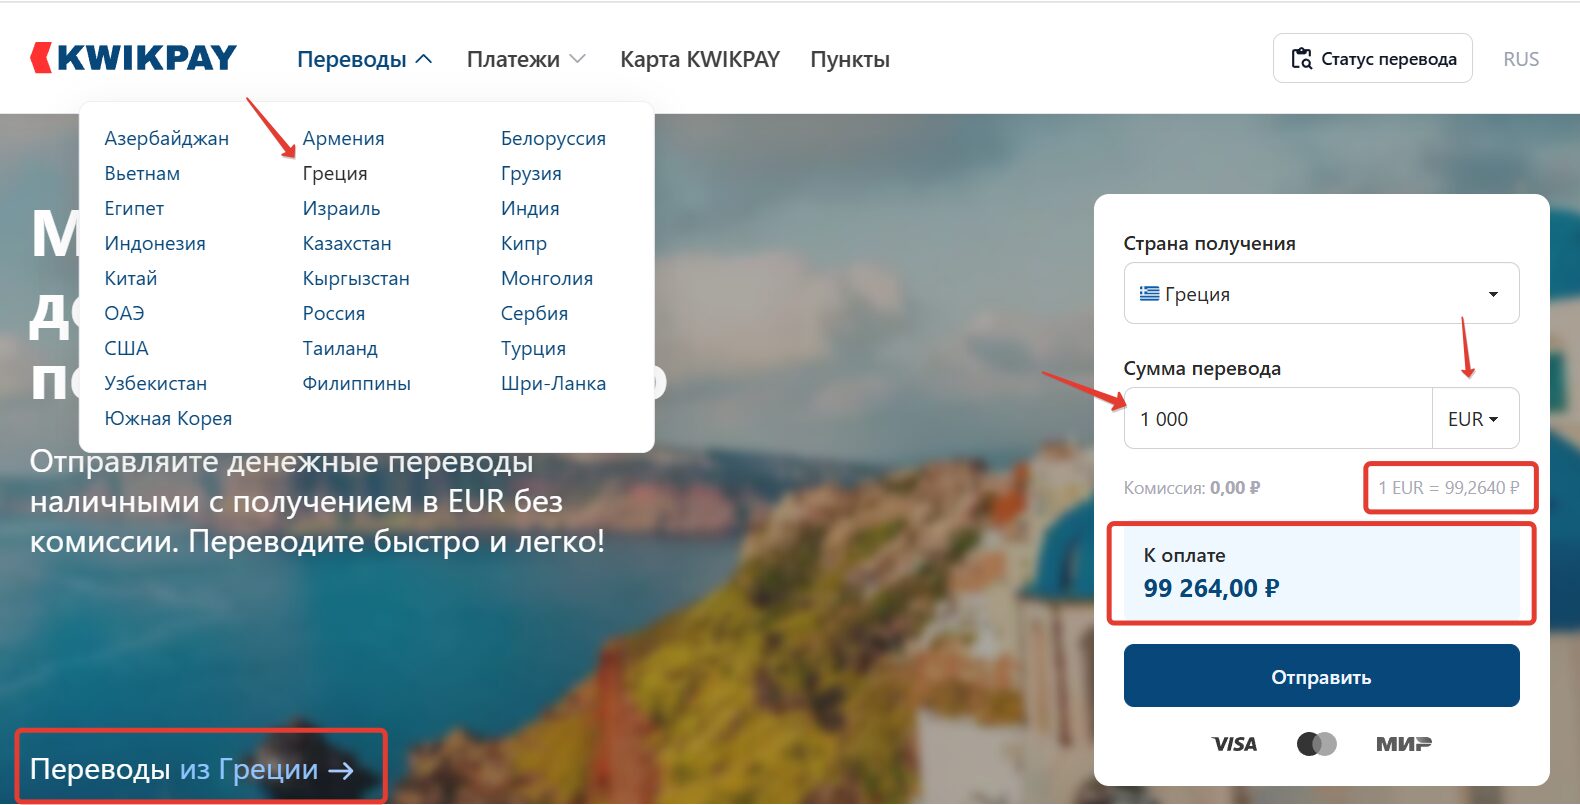Open the EUR currency selector

[1474, 419]
